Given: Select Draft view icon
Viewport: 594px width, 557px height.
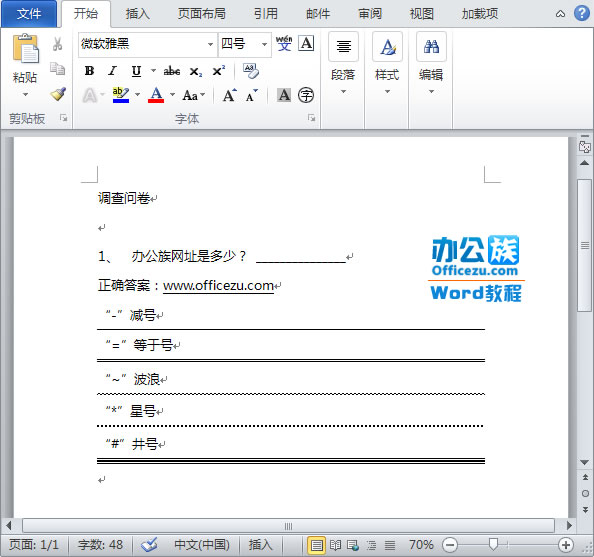Looking at the screenshot, I should click(390, 546).
